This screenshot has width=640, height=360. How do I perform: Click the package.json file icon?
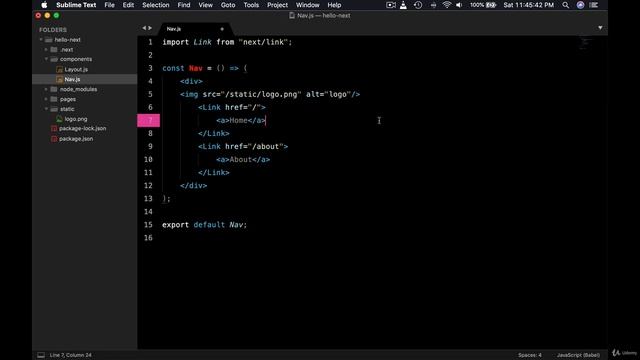54,139
